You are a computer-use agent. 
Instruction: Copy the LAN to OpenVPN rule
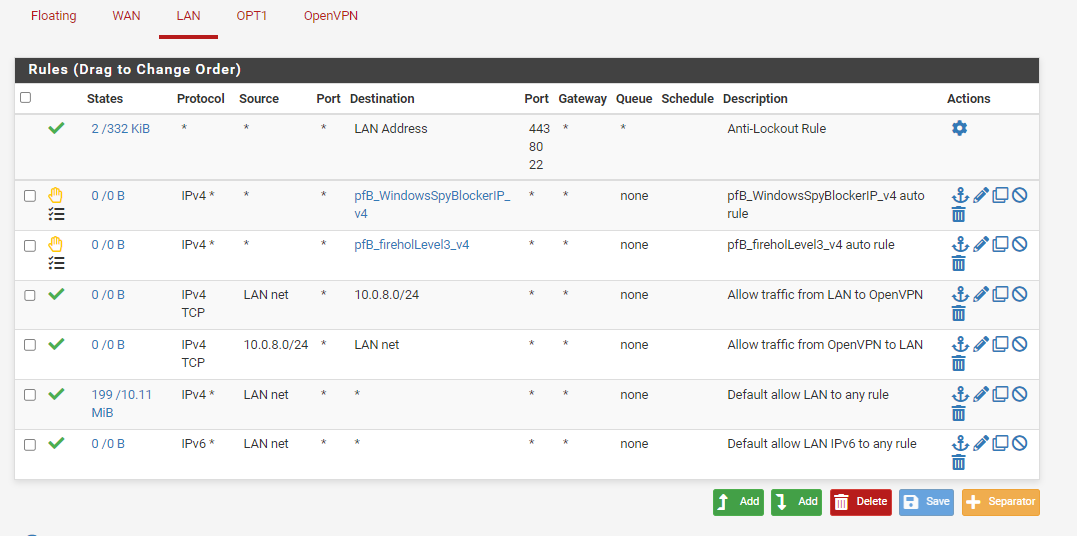1000,294
